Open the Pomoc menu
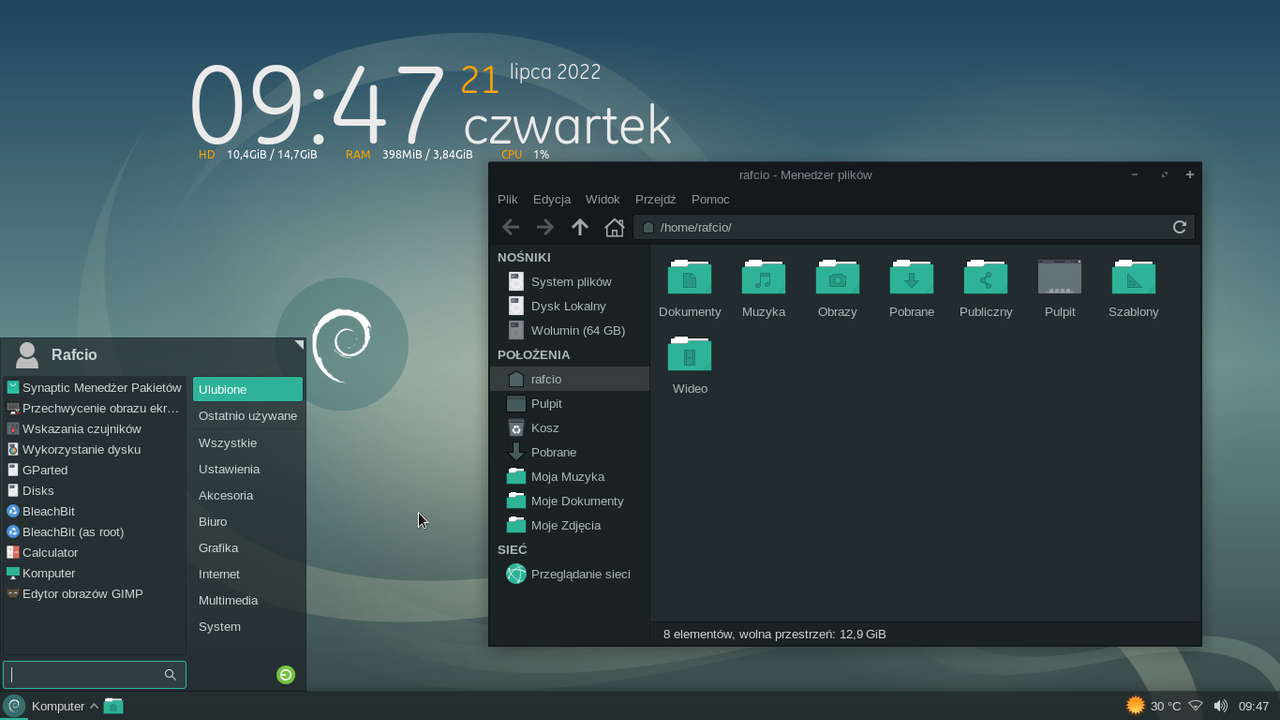This screenshot has width=1280, height=720. click(x=710, y=199)
